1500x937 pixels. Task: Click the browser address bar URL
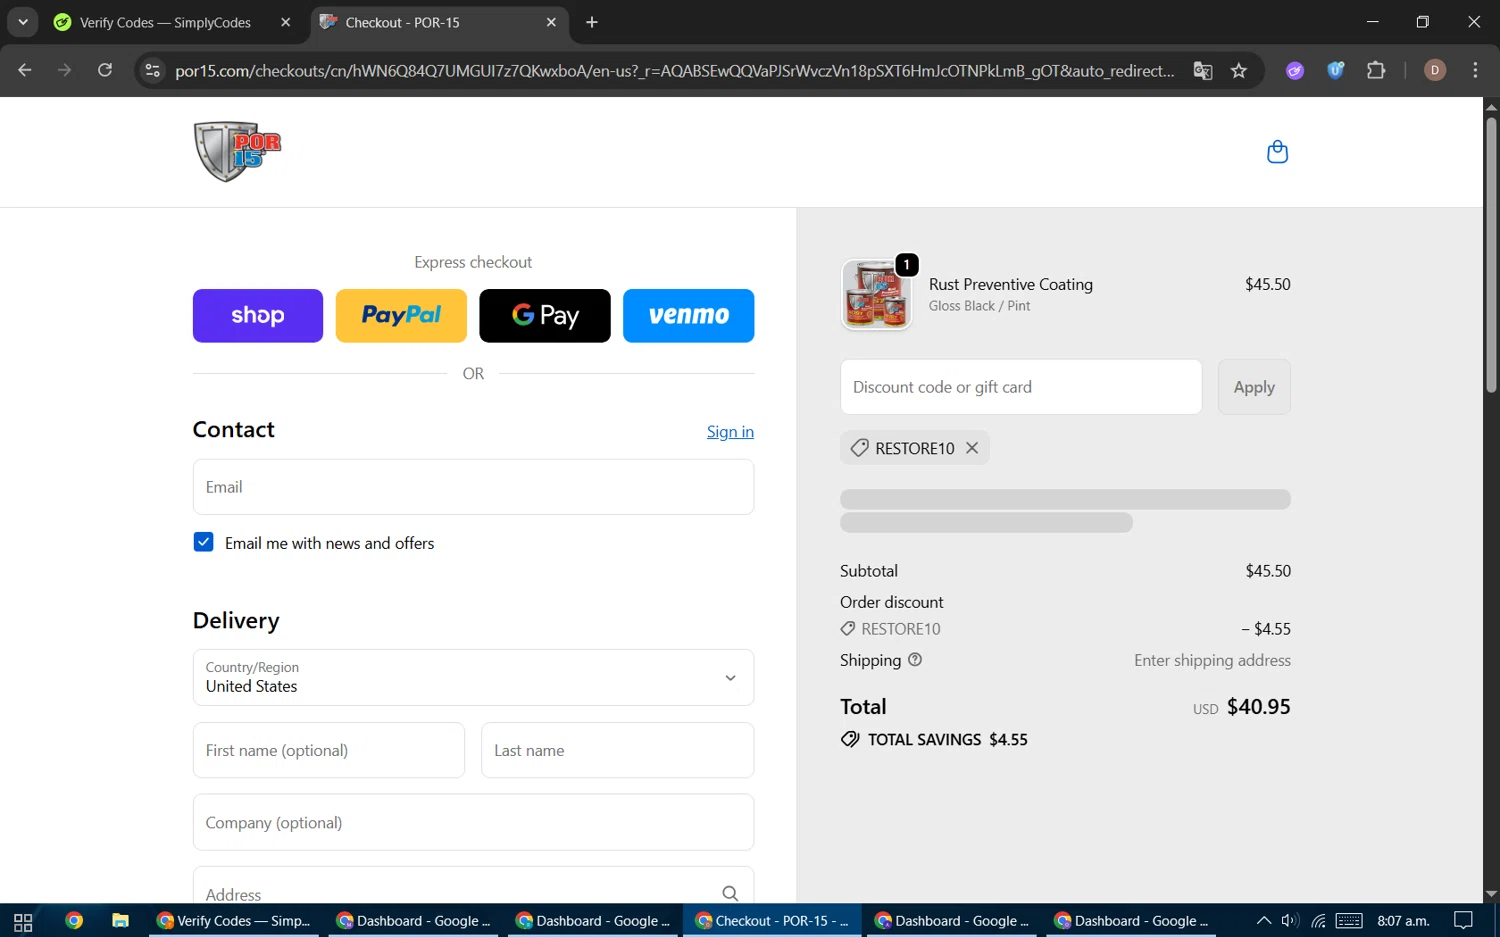(x=675, y=70)
